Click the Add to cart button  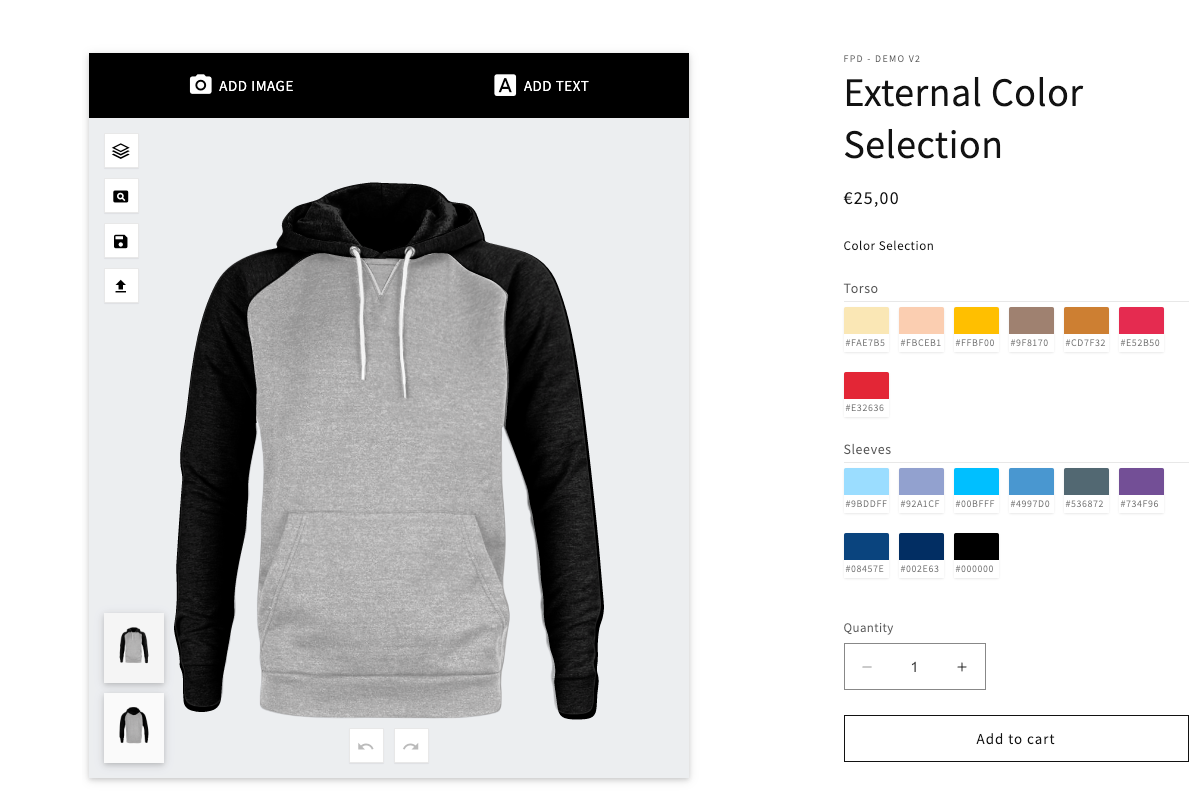(x=1016, y=738)
